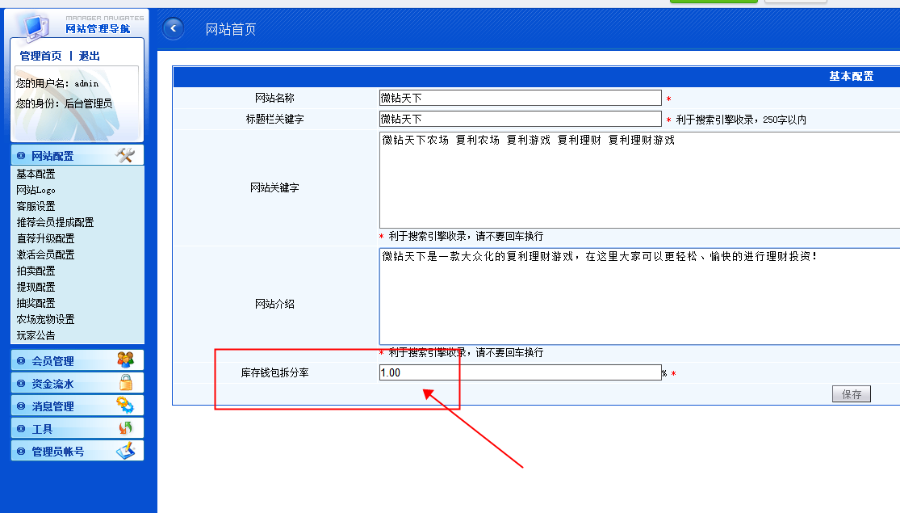Click the back arrow circle button

pos(173,28)
